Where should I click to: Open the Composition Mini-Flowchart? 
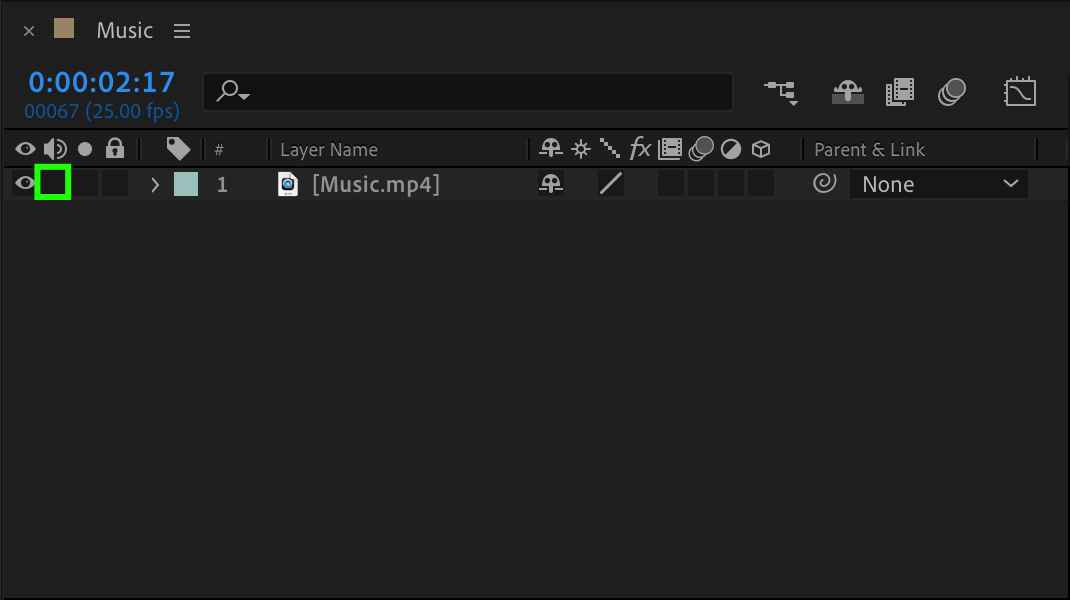[781, 92]
